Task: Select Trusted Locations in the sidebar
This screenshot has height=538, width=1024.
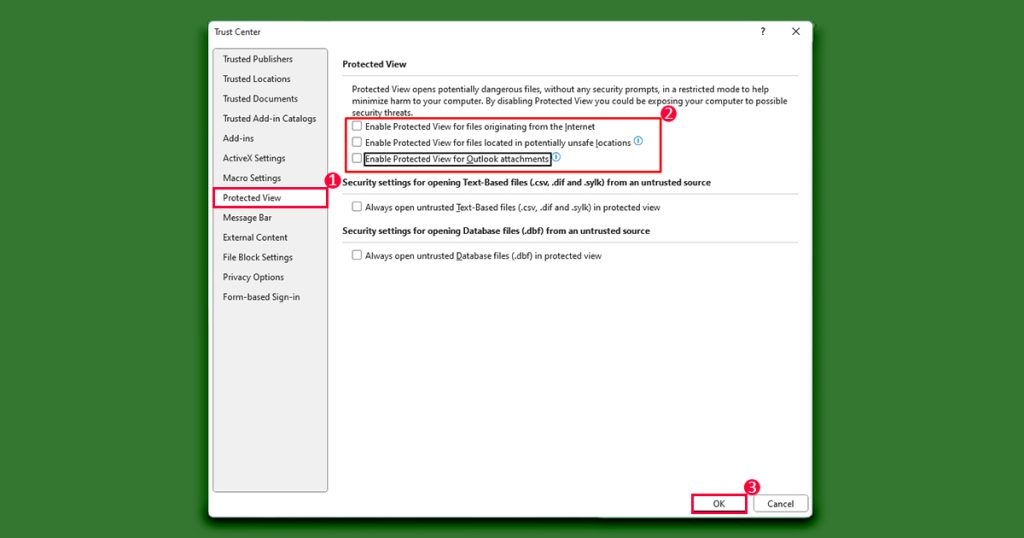Action: click(x=257, y=79)
